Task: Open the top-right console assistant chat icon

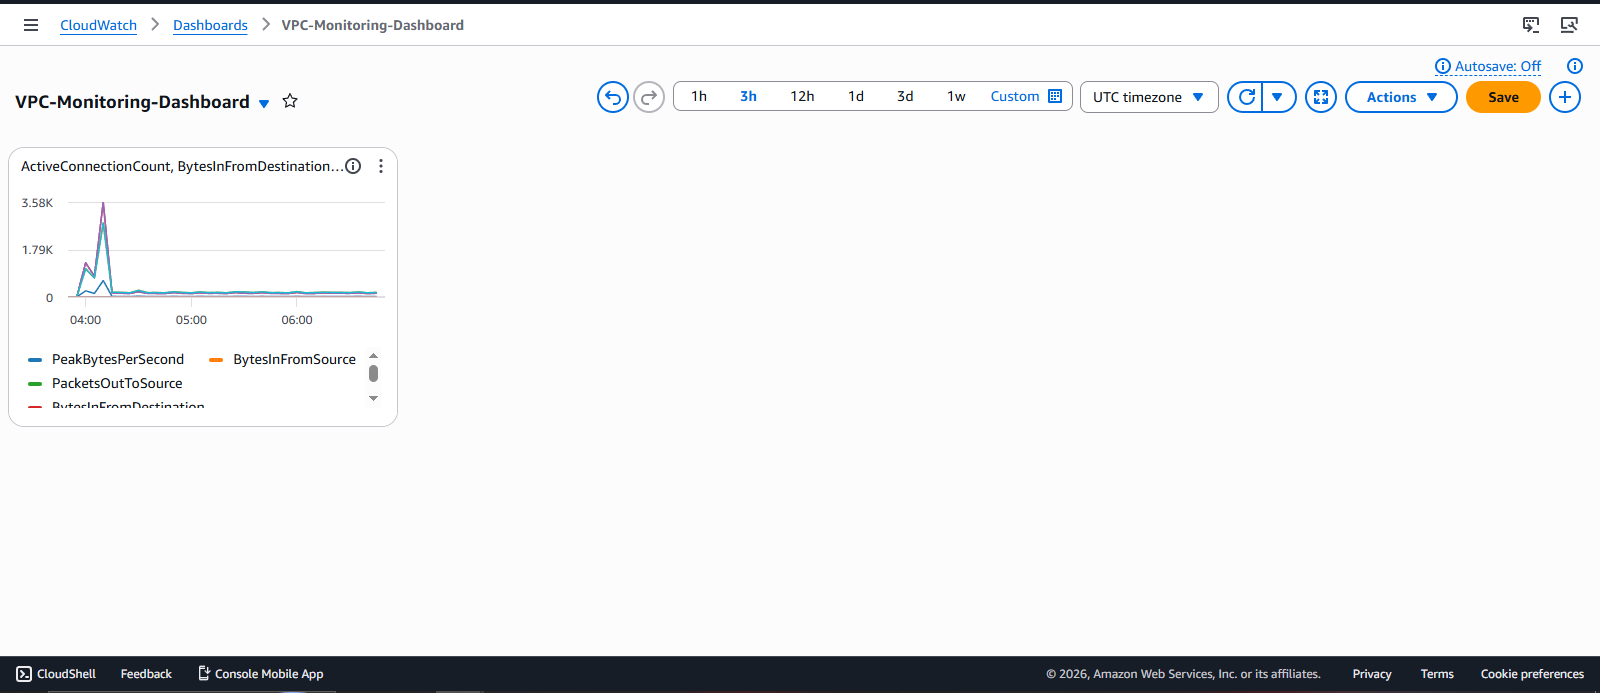Action: coord(1531,25)
